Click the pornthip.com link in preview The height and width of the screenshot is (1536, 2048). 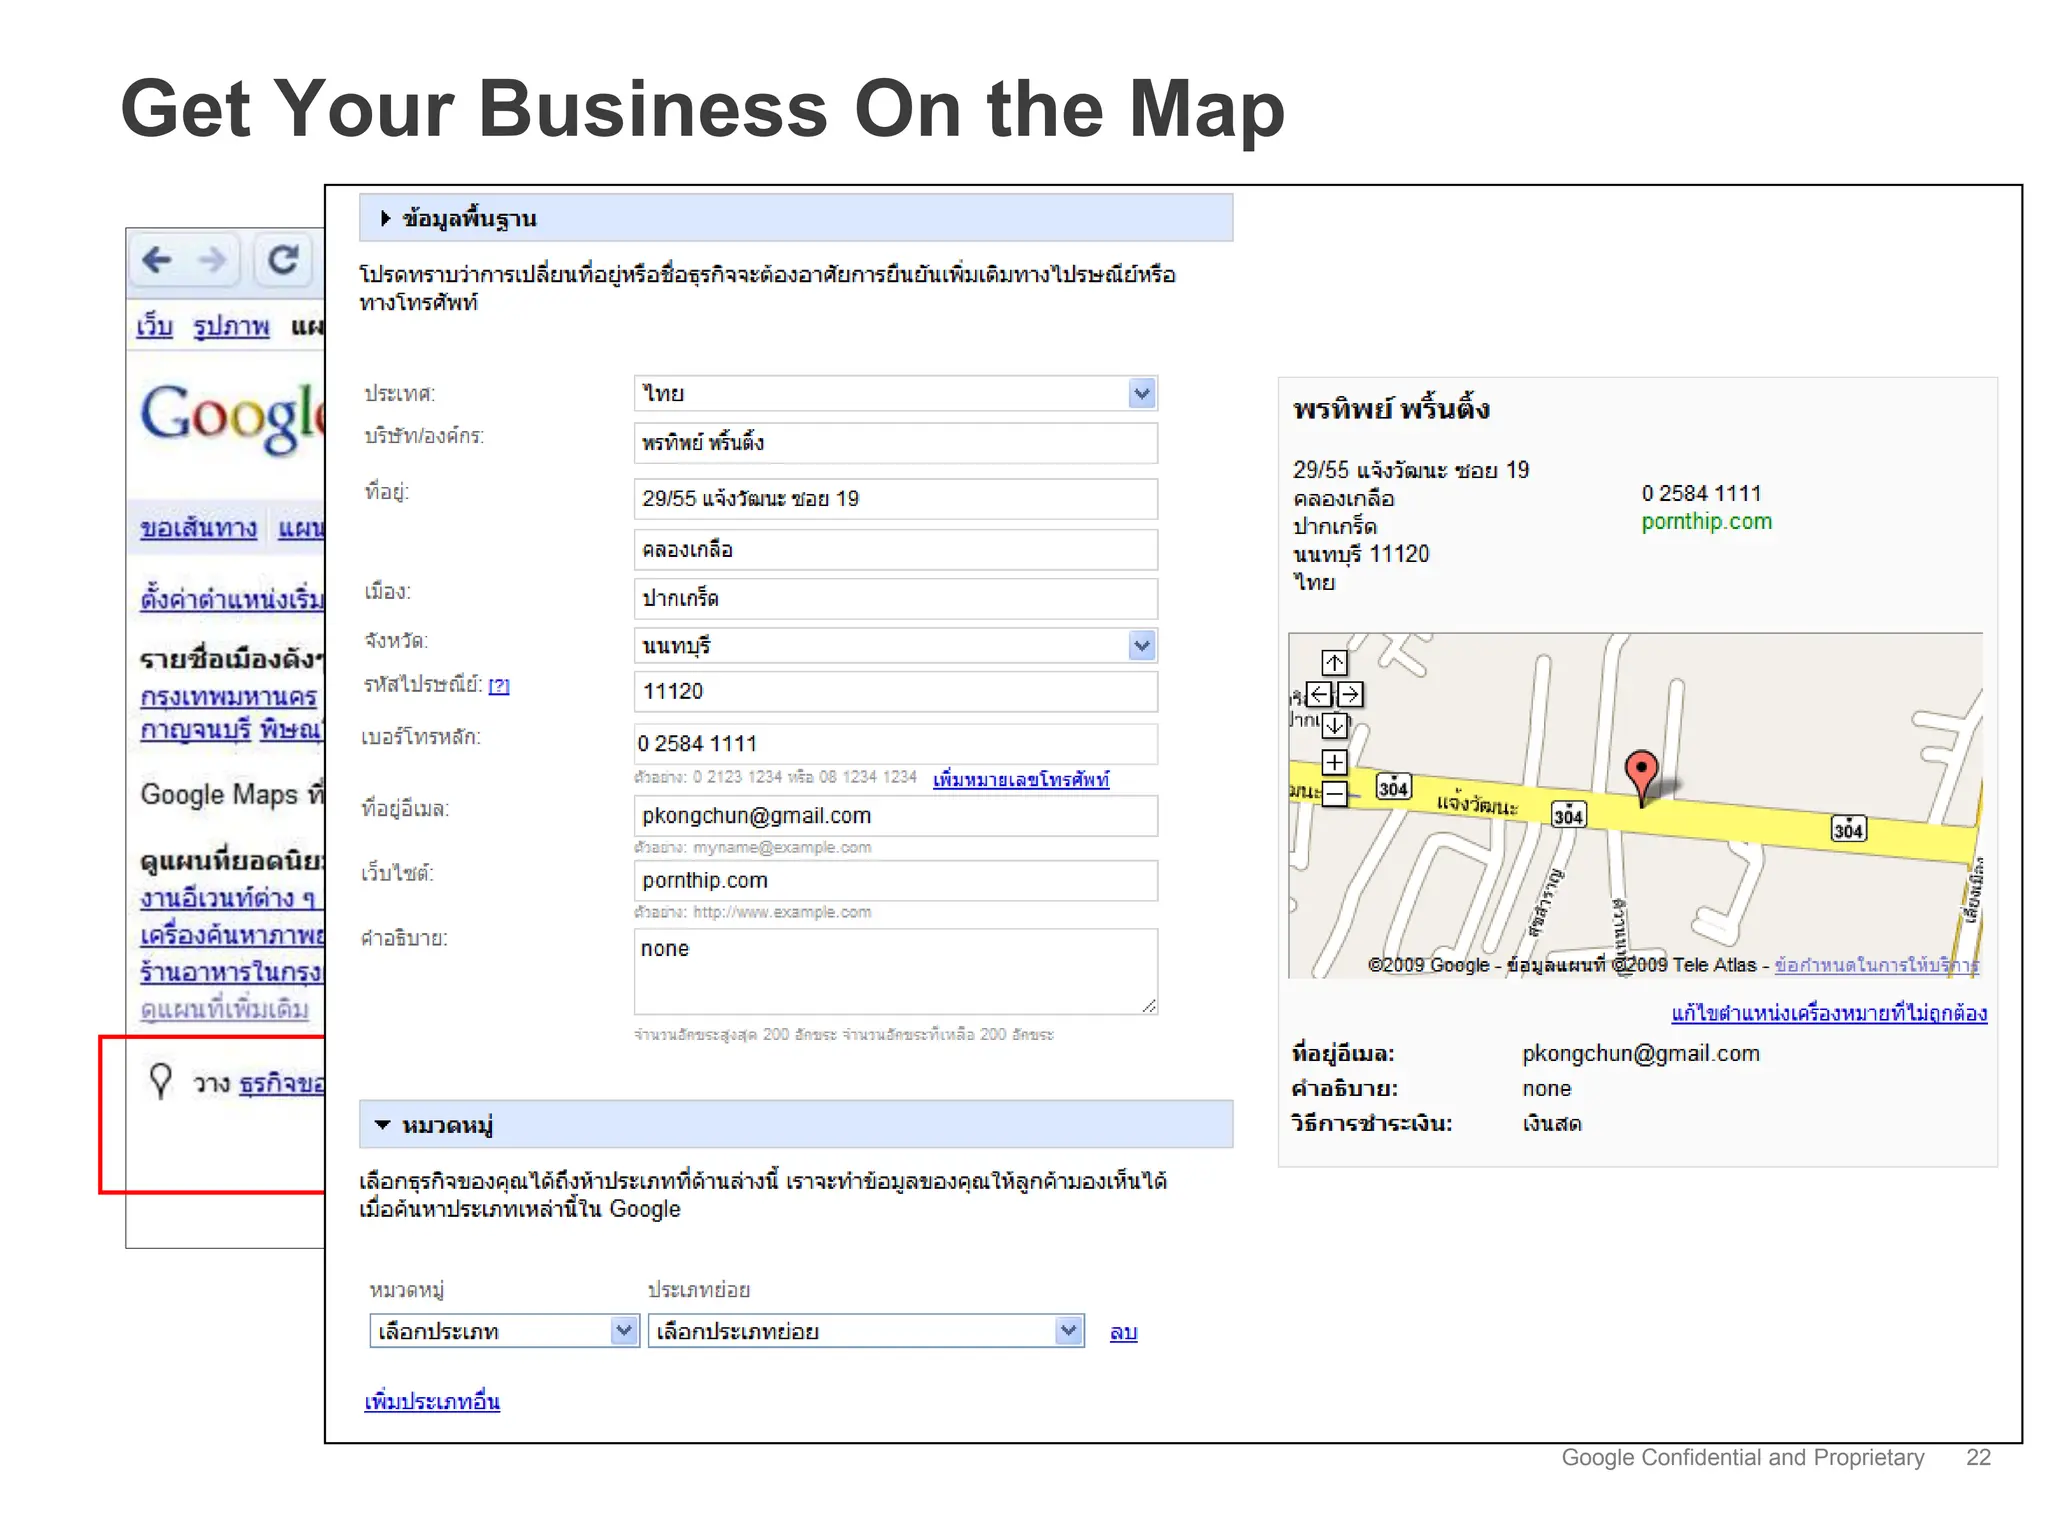(x=1706, y=521)
